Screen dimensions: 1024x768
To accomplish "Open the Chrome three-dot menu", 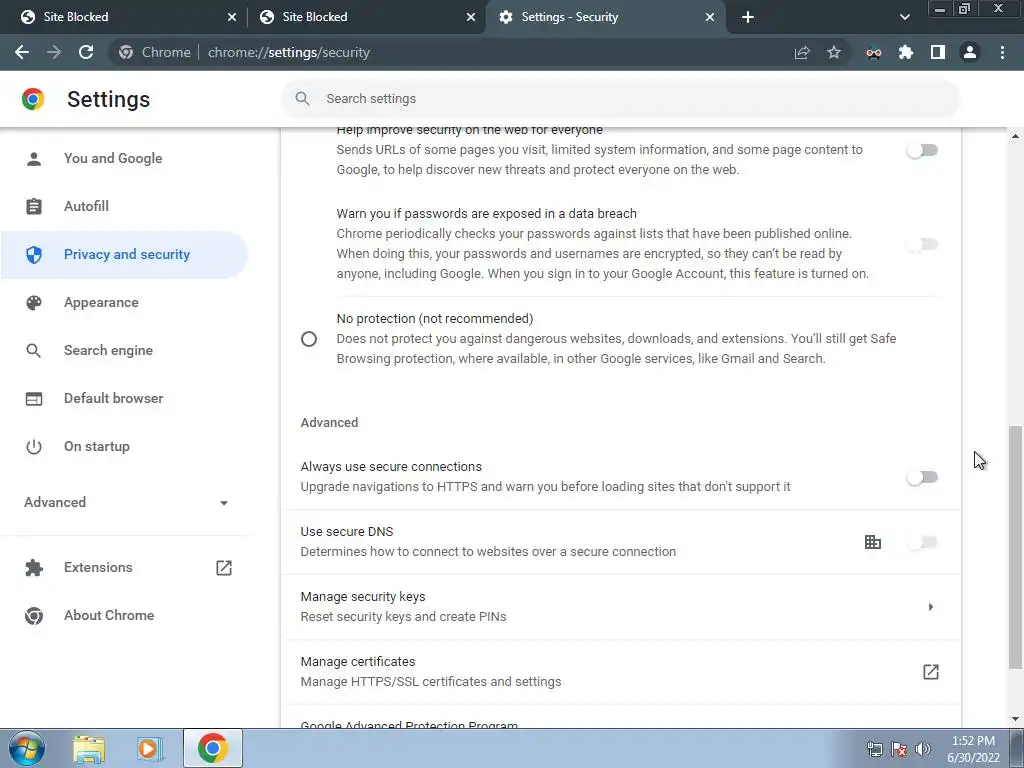I will 1002,52.
